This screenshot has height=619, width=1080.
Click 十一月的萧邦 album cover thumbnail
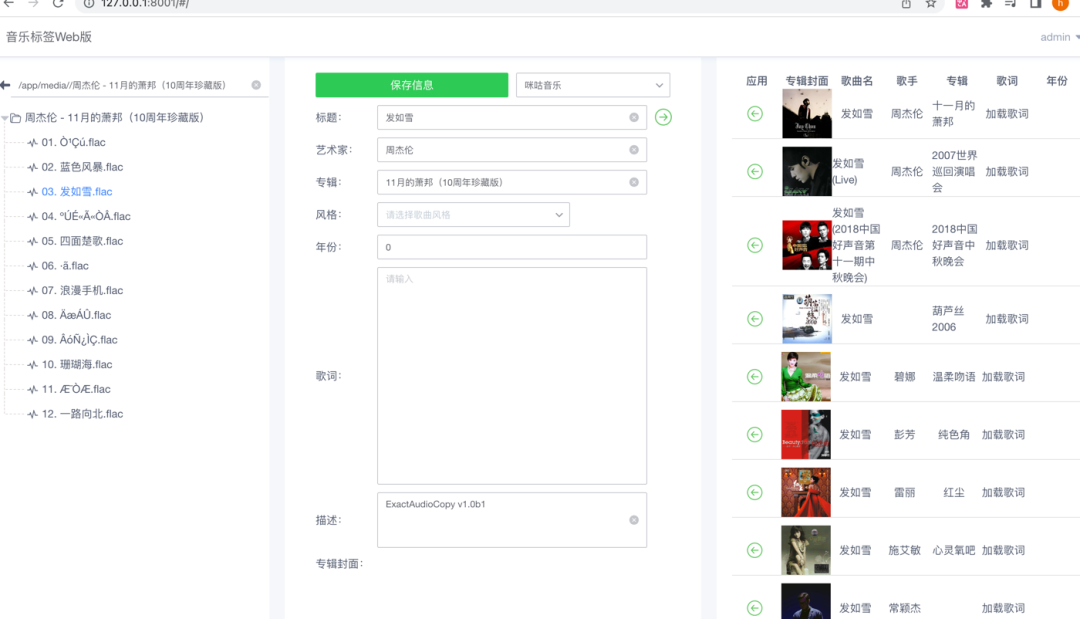point(807,114)
